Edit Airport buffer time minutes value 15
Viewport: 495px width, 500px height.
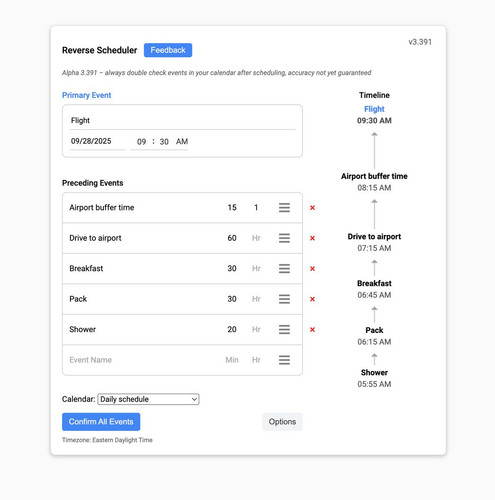(x=232, y=208)
